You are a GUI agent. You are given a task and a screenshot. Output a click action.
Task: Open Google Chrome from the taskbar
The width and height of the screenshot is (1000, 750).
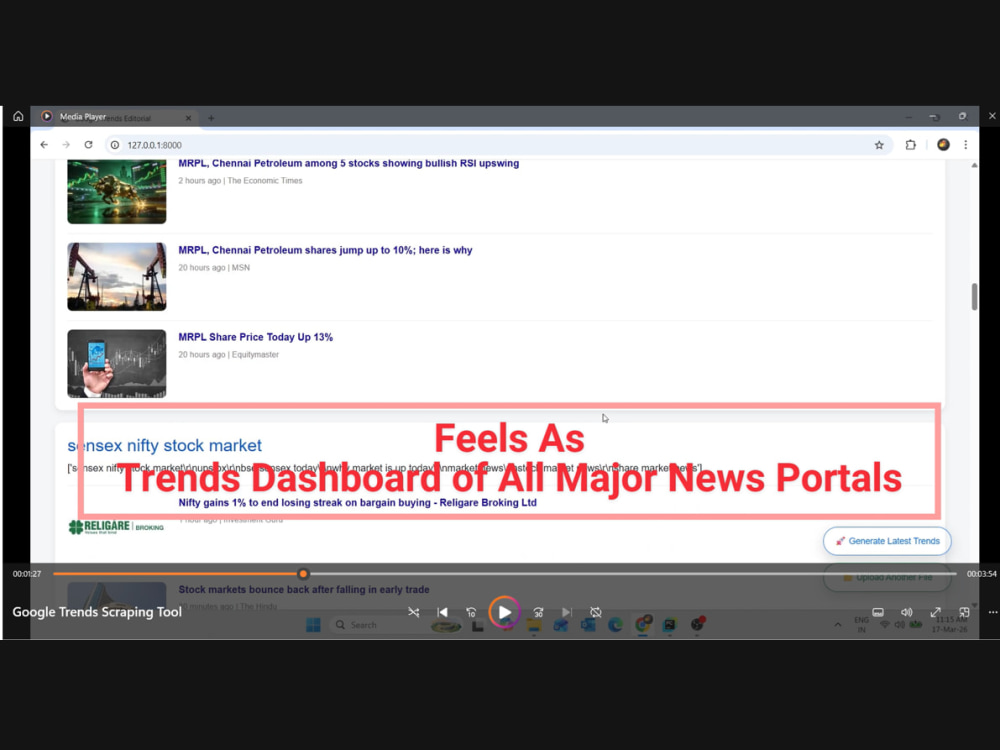(x=642, y=625)
